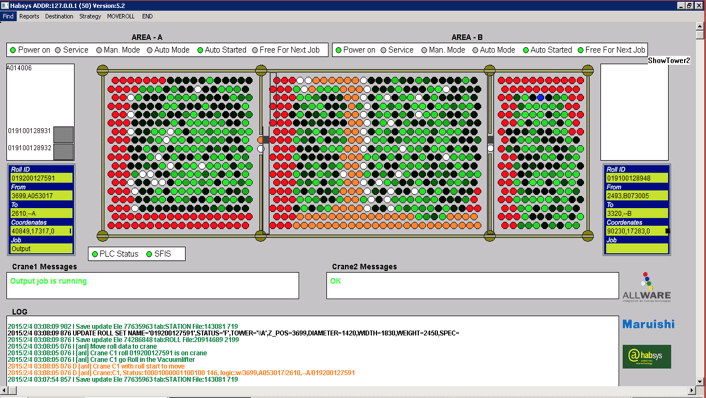Click the MOVEROLL menu item
The width and height of the screenshot is (706, 398).
[121, 16]
